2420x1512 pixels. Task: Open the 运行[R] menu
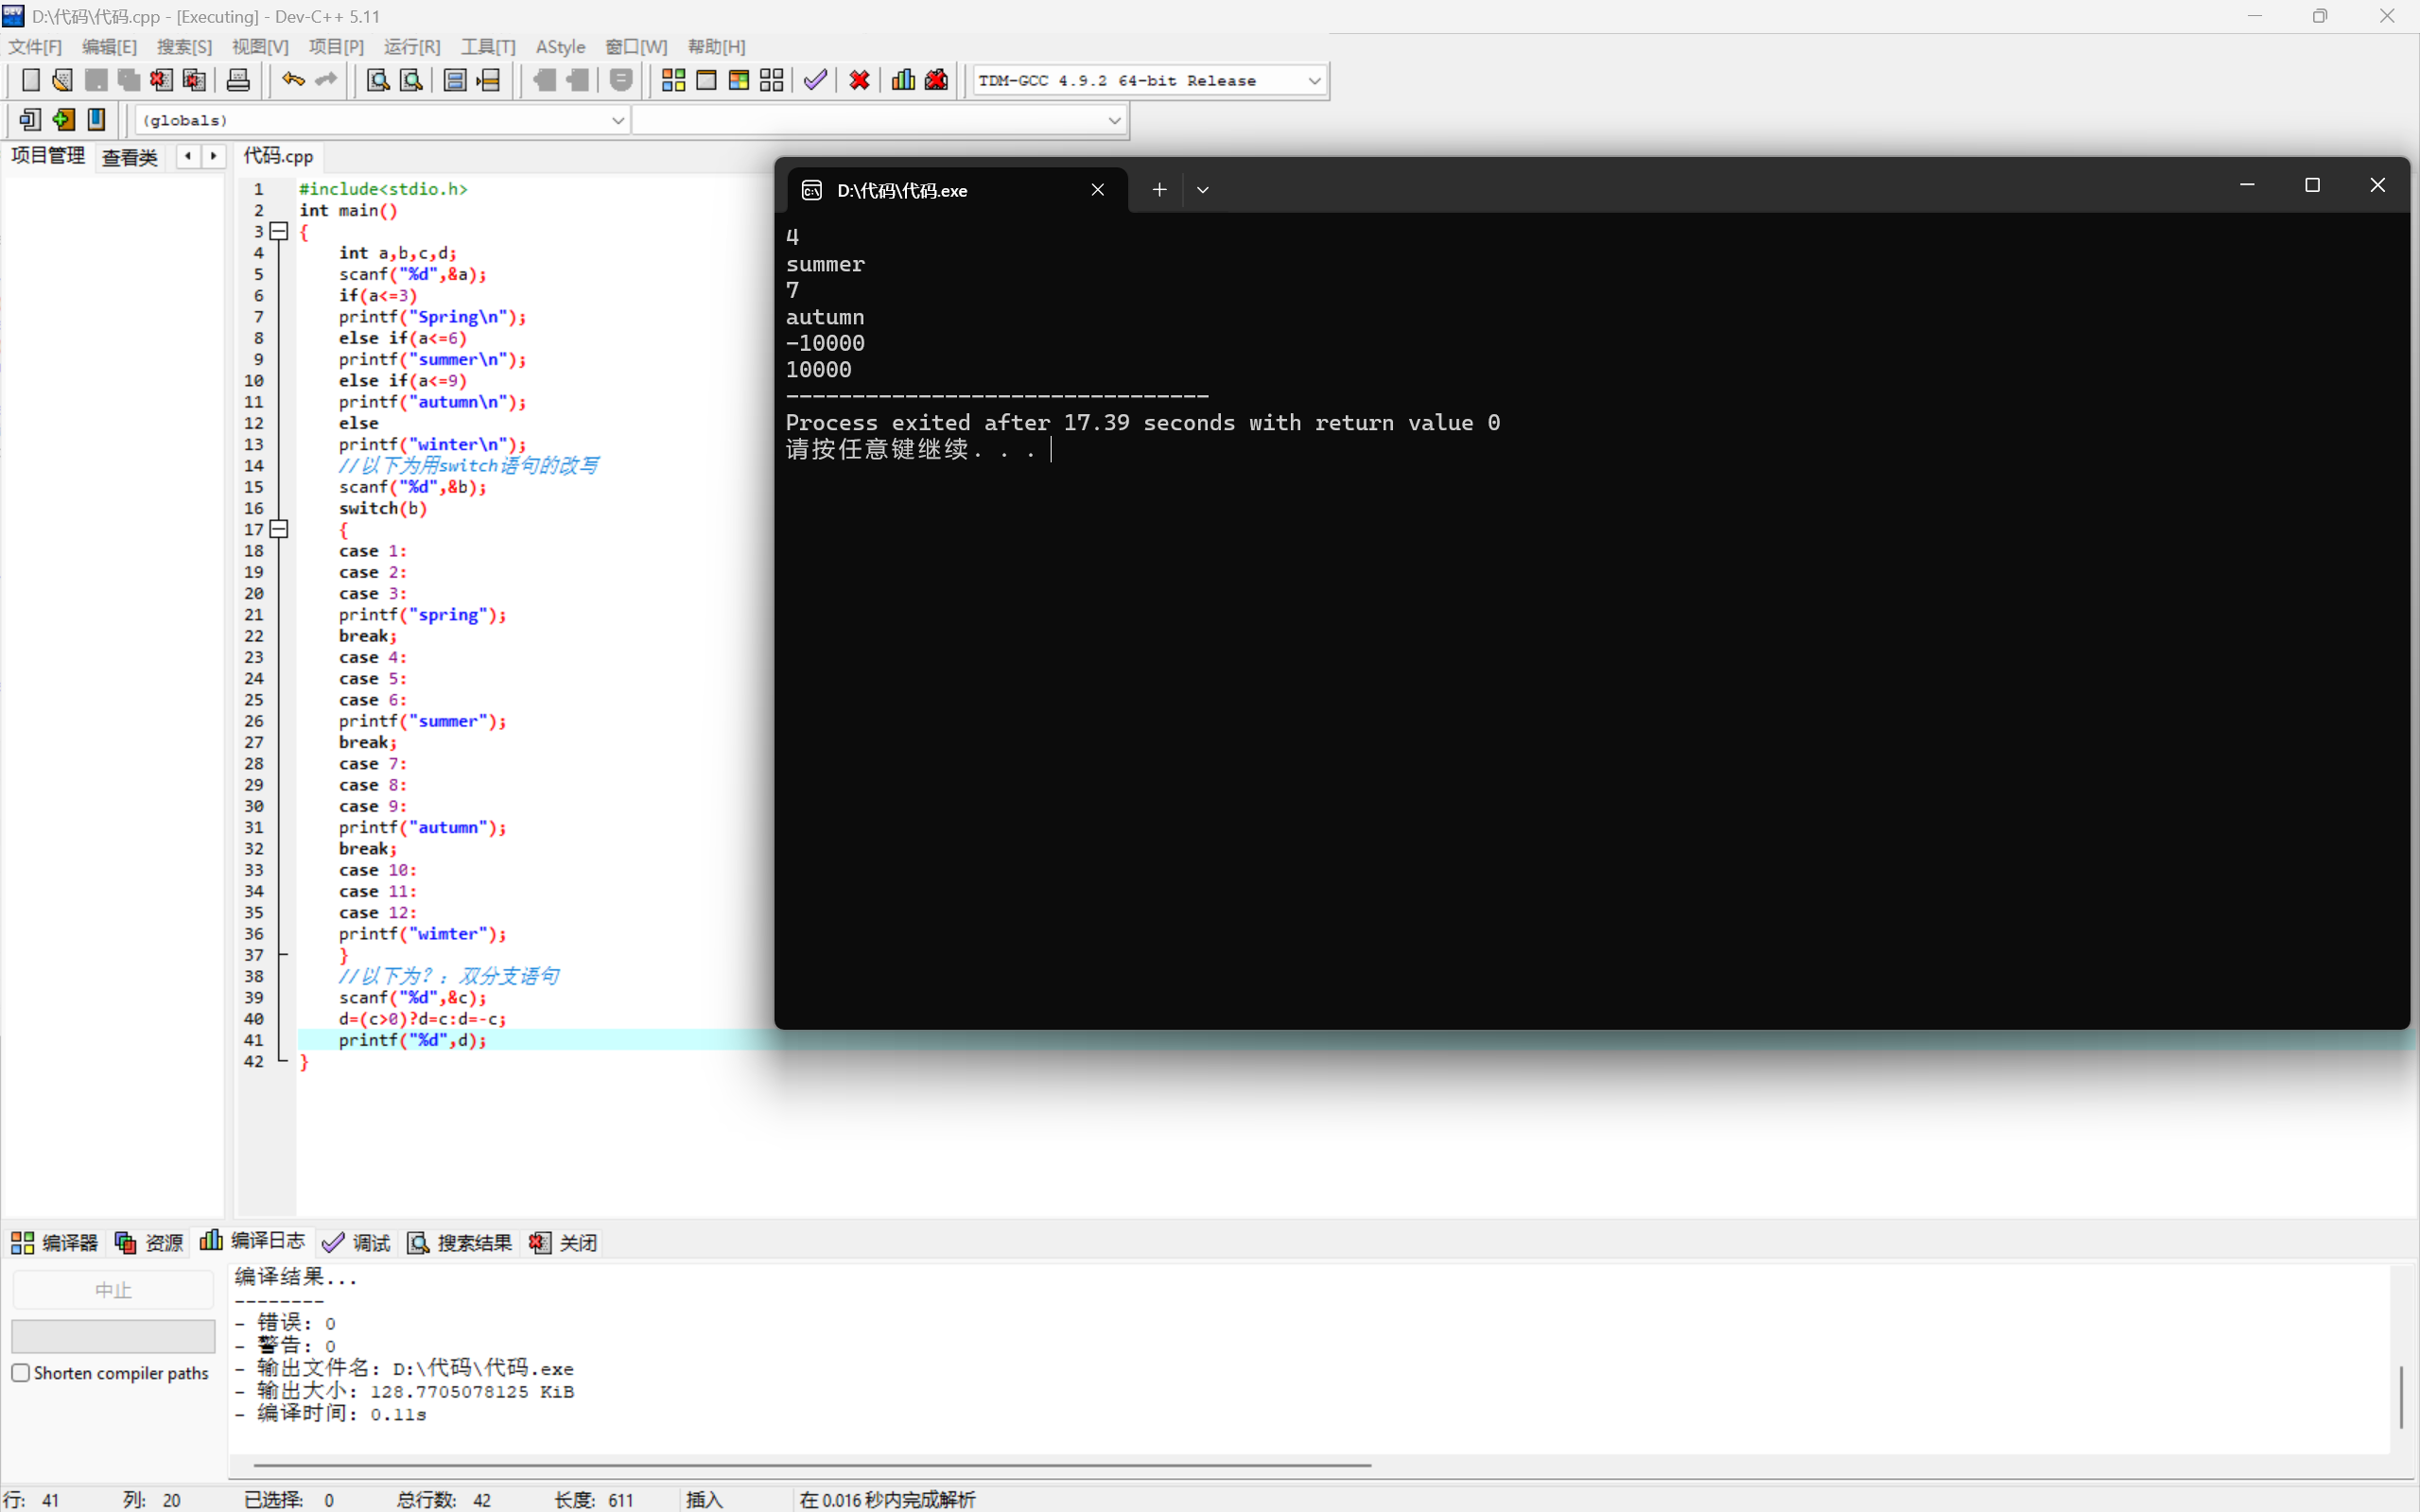[411, 46]
